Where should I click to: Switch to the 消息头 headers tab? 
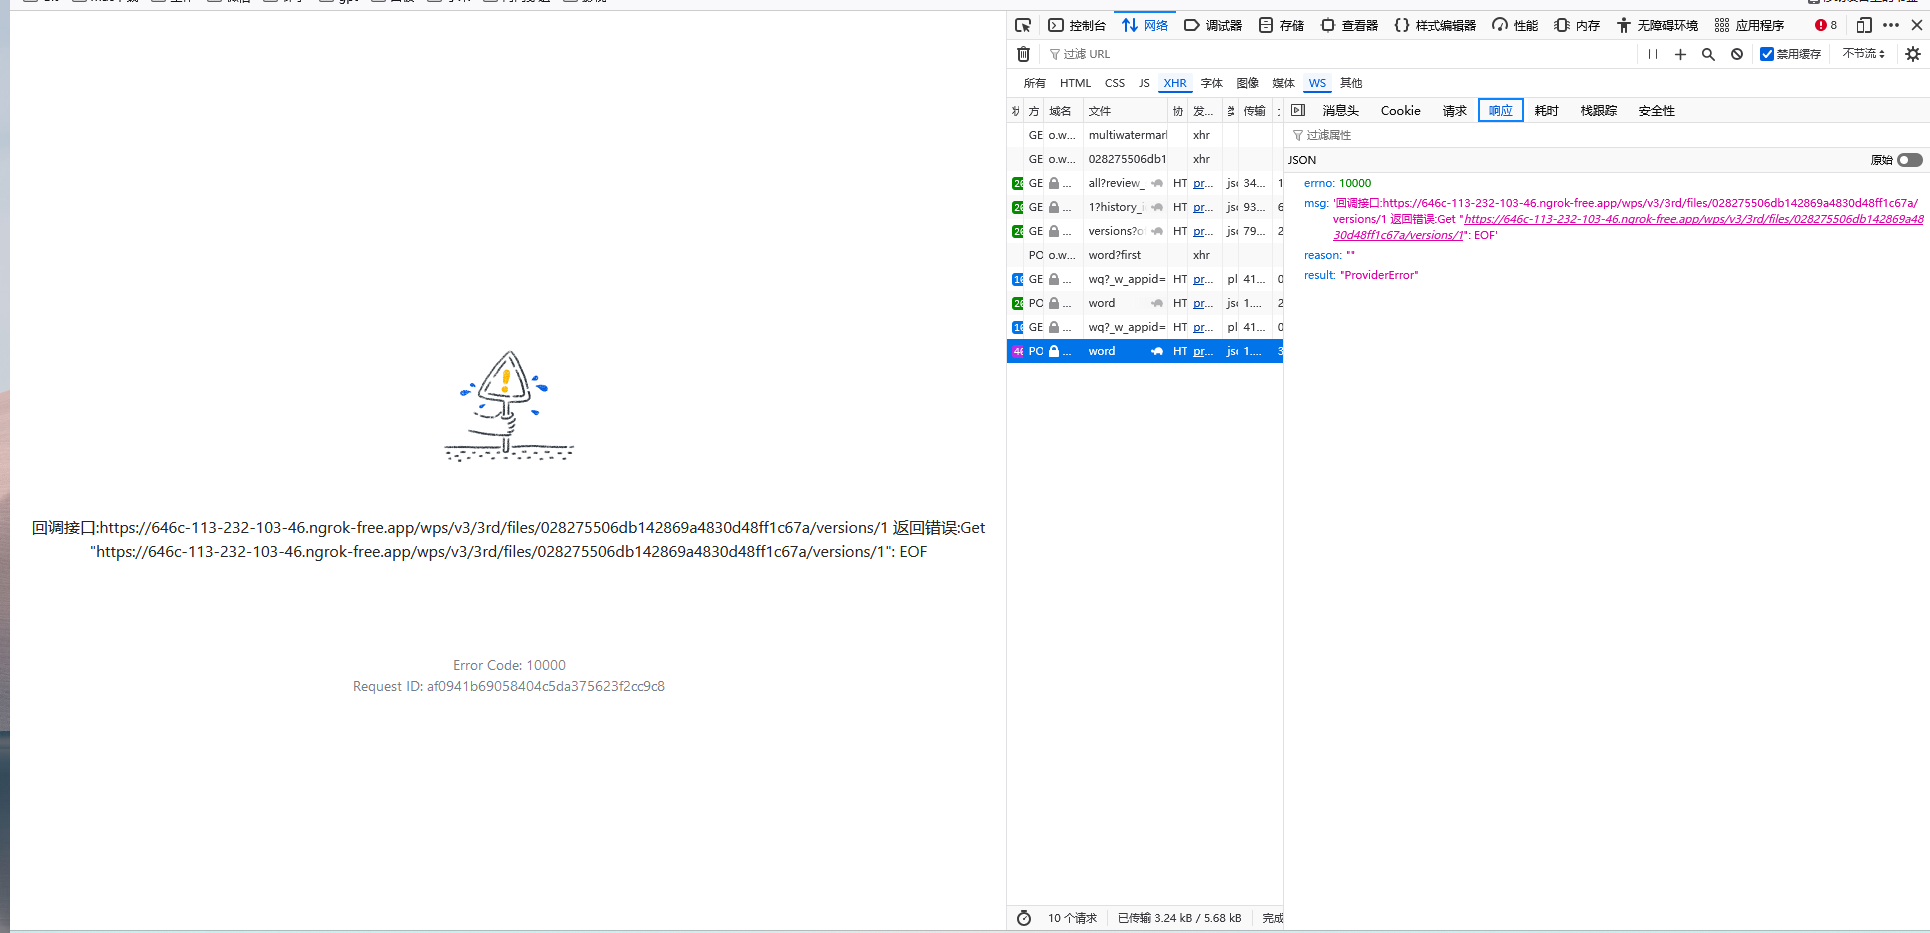click(x=1341, y=110)
